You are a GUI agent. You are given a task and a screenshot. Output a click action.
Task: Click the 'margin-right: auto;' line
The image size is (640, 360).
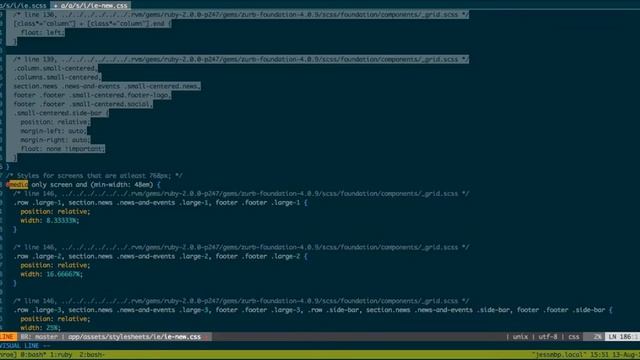(55, 140)
